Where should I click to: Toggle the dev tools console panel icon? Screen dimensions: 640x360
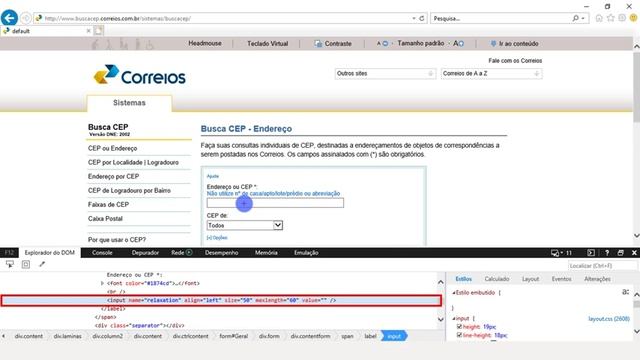[591, 253]
